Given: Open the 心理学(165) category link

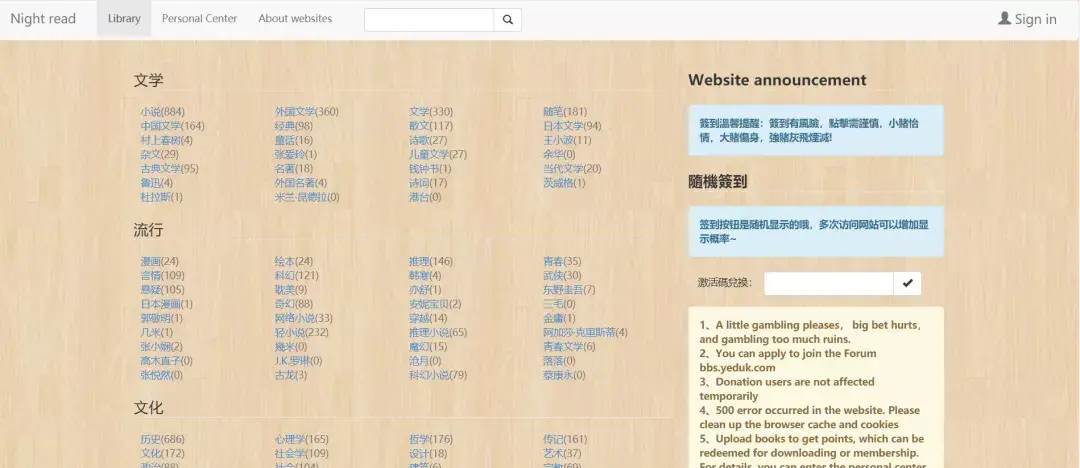Looking at the screenshot, I should (301, 439).
